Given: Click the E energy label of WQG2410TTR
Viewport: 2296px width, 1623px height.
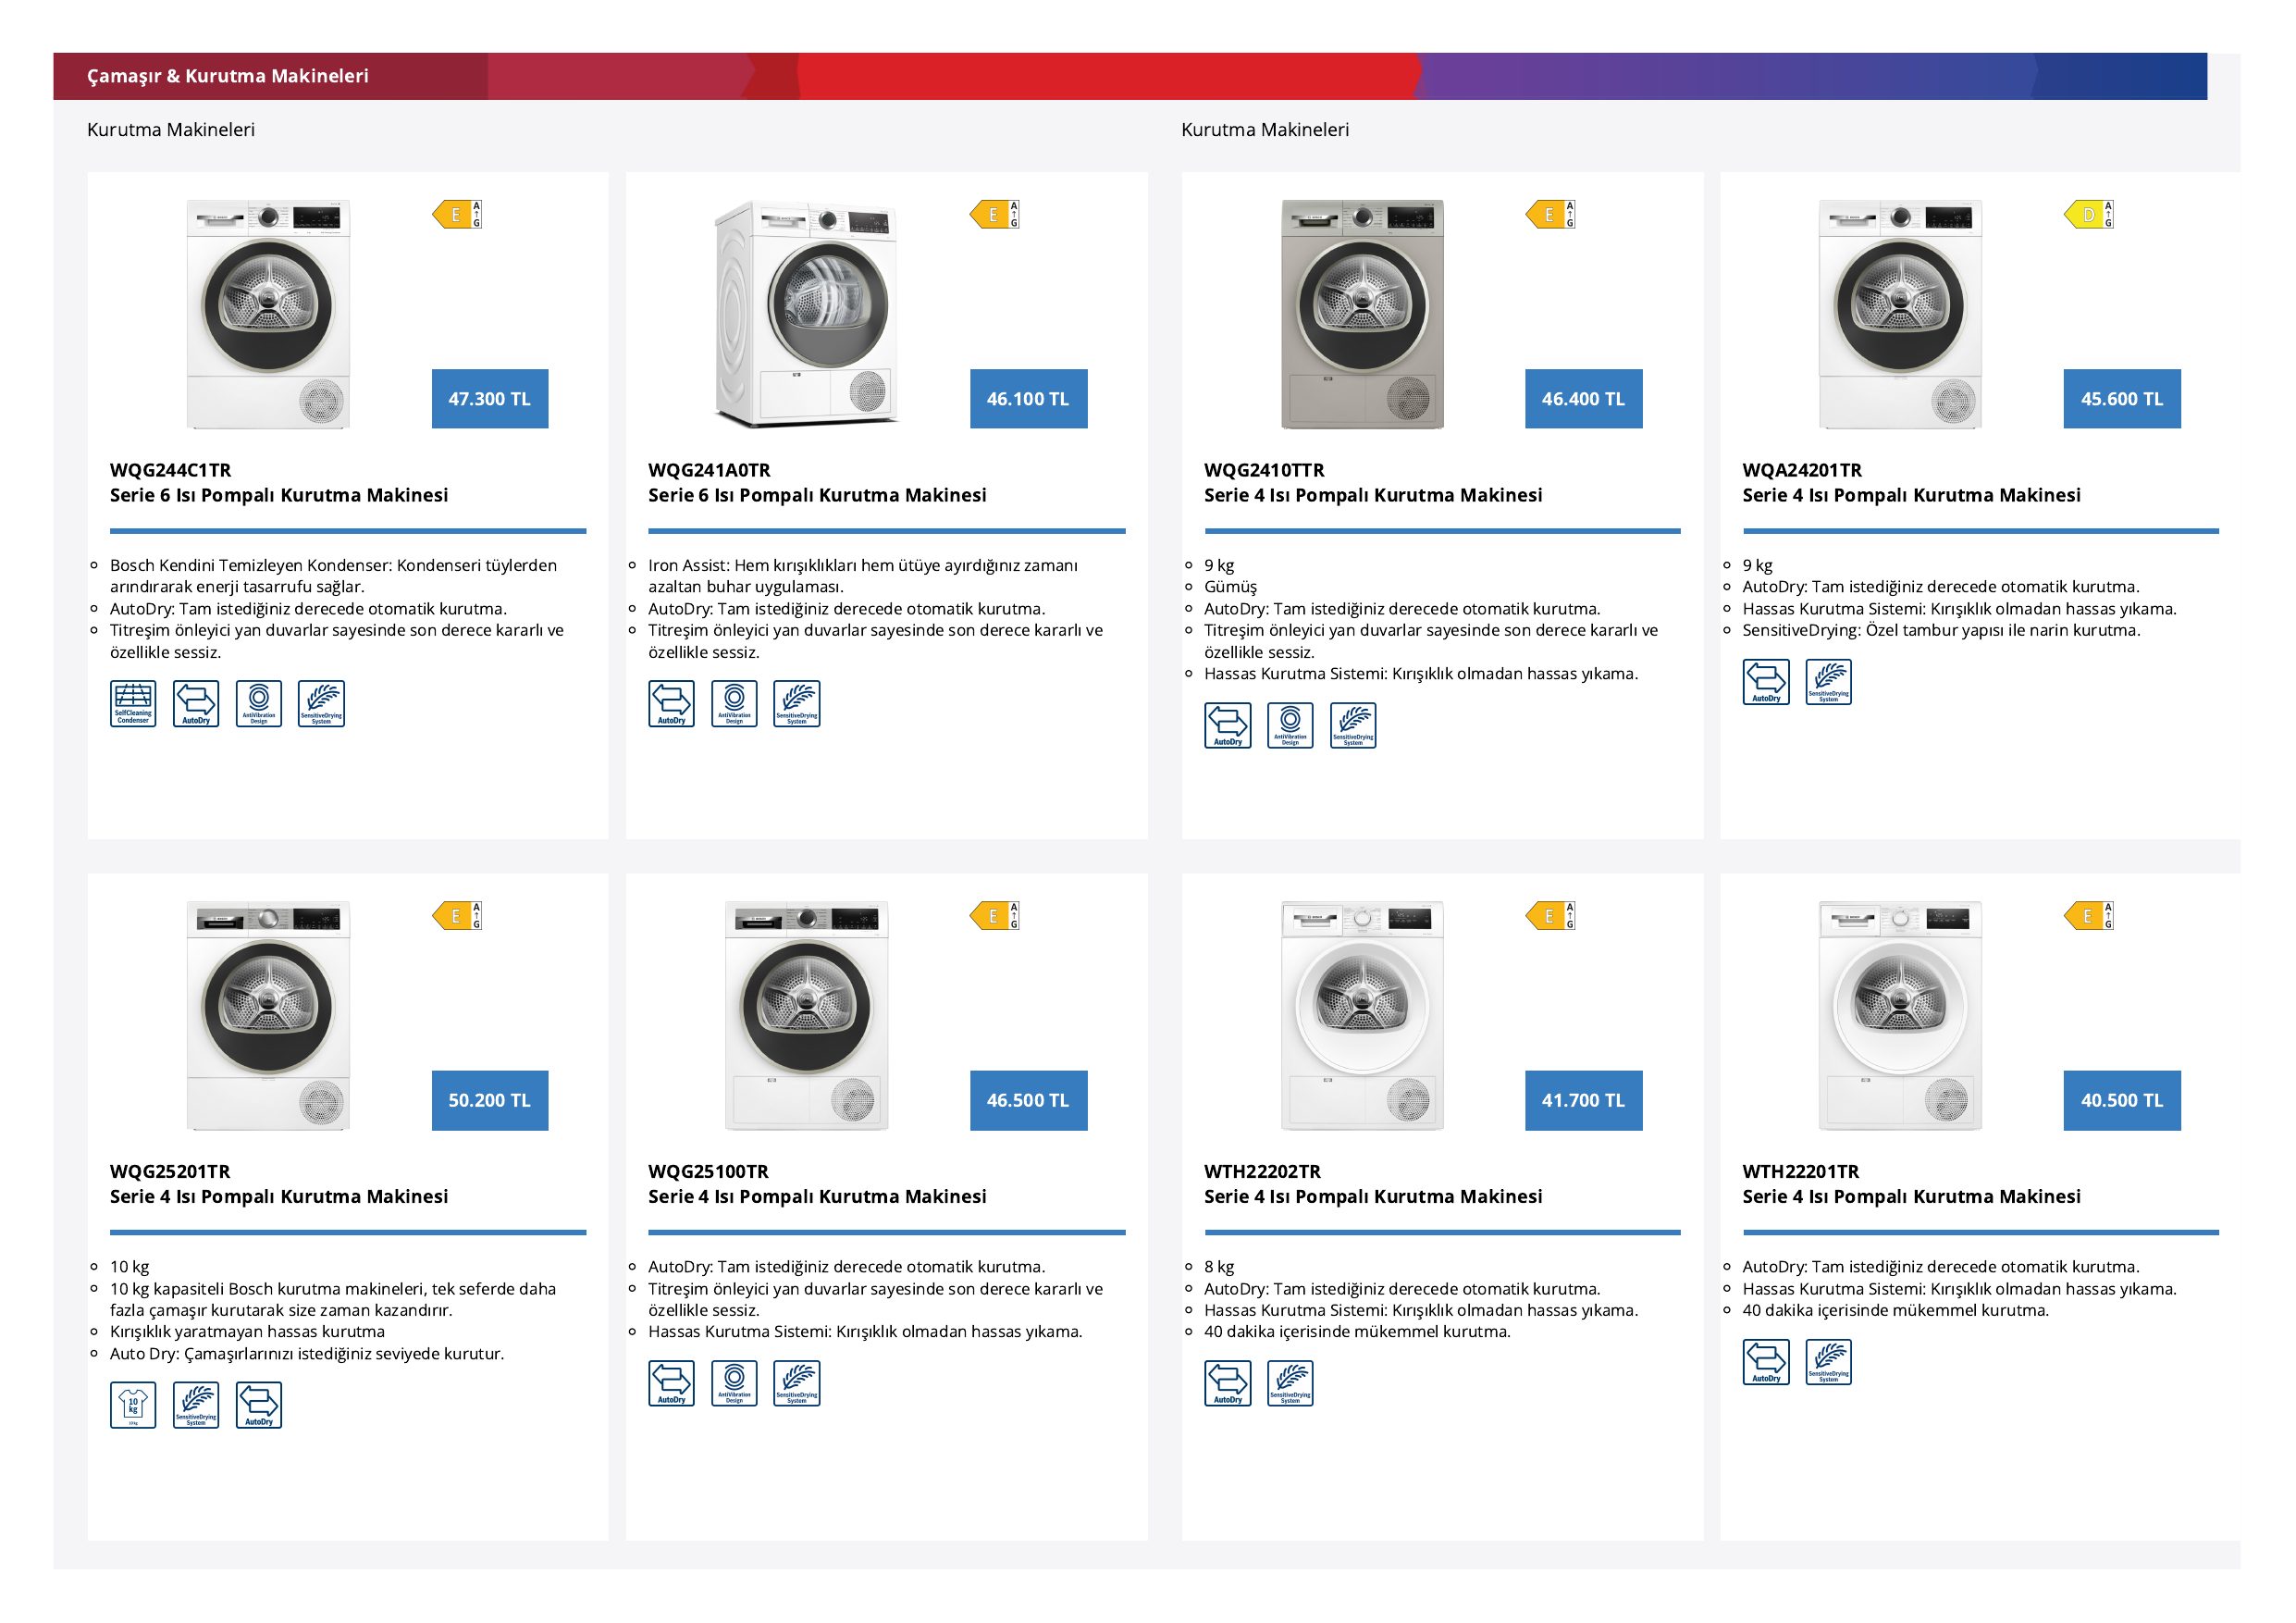Looking at the screenshot, I should (x=1551, y=214).
